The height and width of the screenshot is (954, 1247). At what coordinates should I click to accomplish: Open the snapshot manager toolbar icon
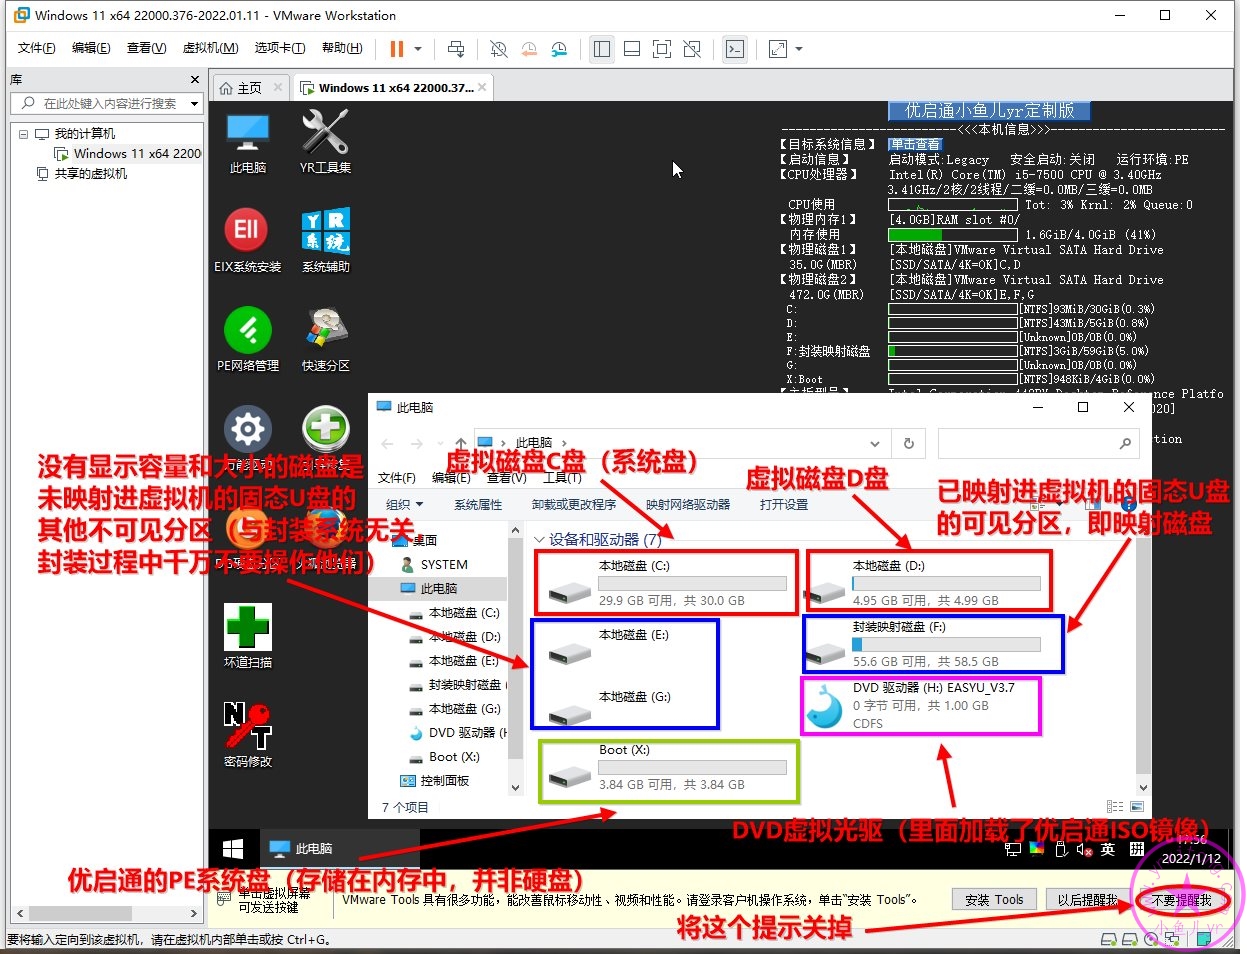pyautogui.click(x=560, y=48)
